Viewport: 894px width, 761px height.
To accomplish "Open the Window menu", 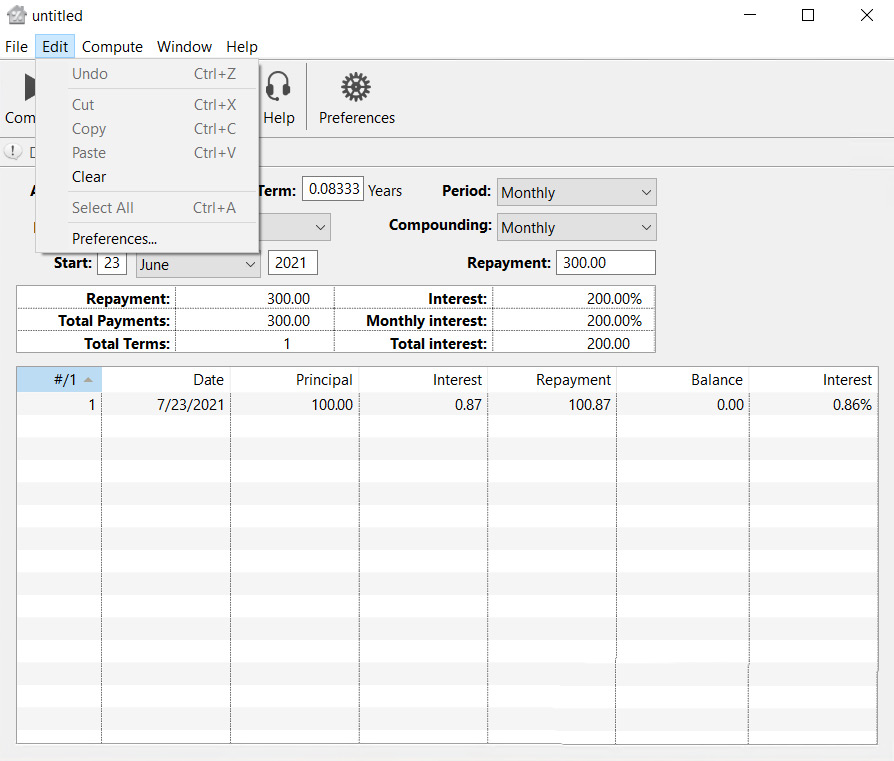I will pyautogui.click(x=184, y=47).
